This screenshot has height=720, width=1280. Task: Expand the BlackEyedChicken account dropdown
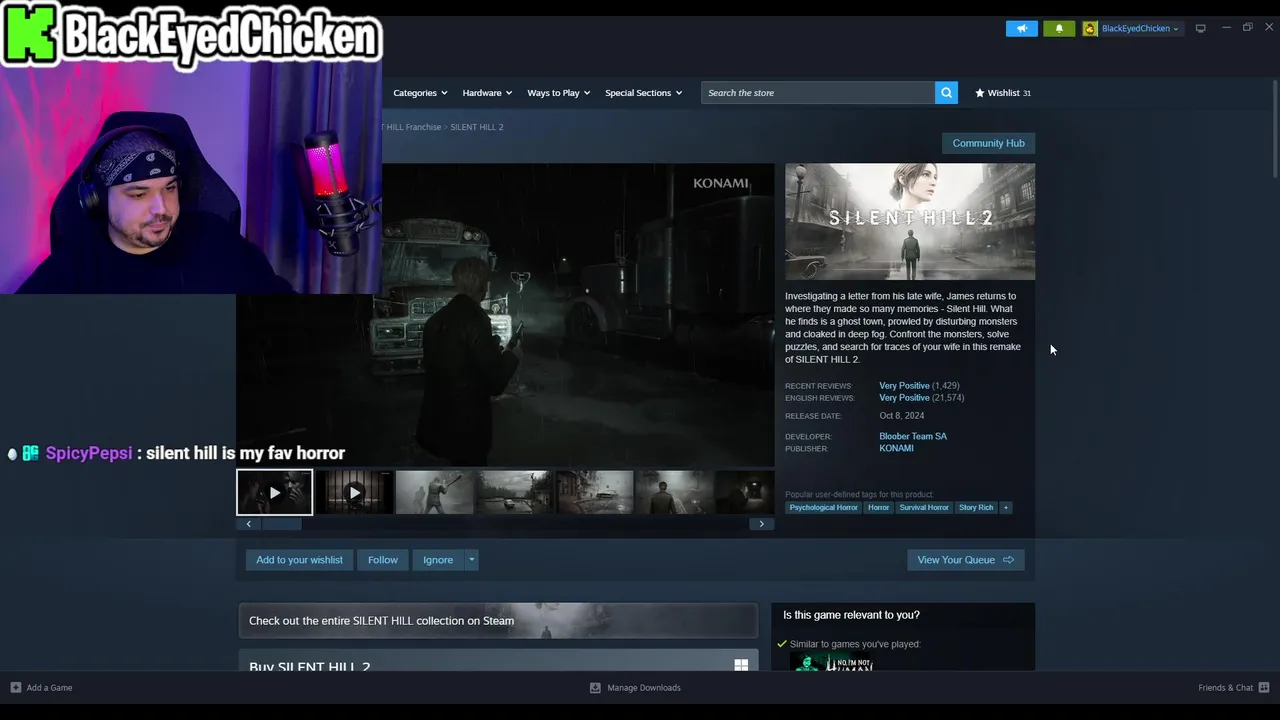point(1176,29)
